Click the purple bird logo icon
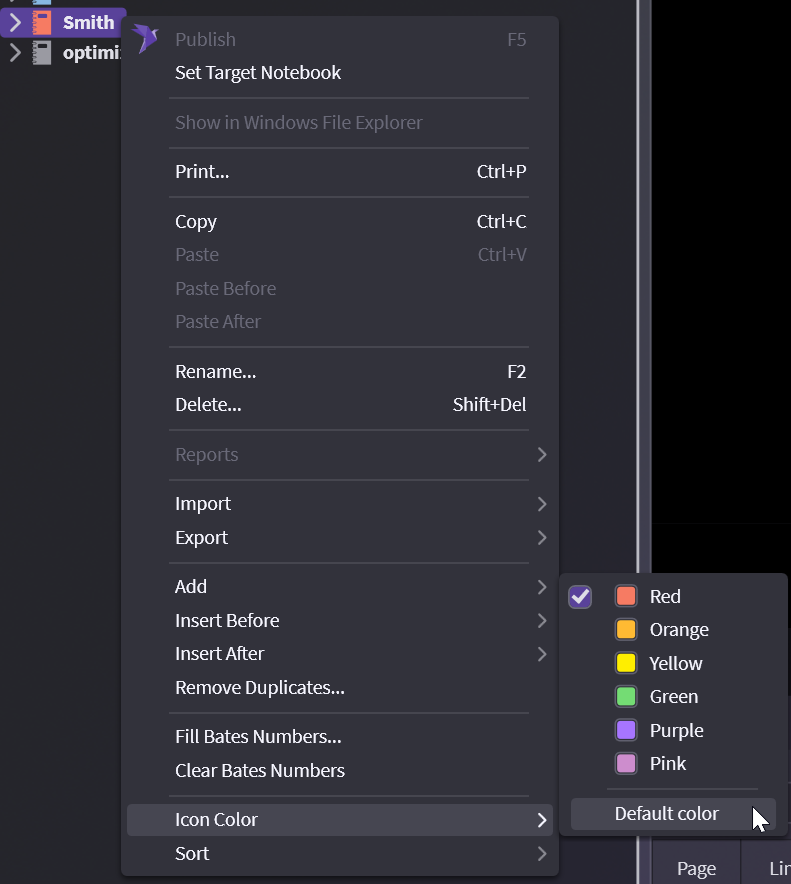The height and width of the screenshot is (884, 791). pyautogui.click(x=146, y=39)
